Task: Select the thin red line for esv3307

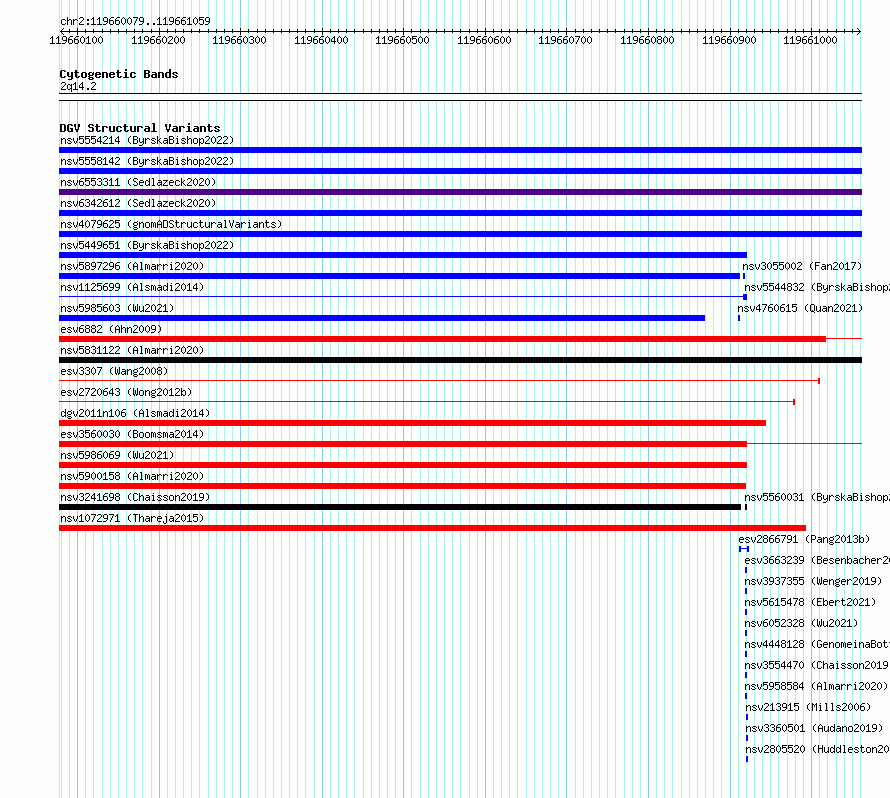Action: click(x=439, y=381)
